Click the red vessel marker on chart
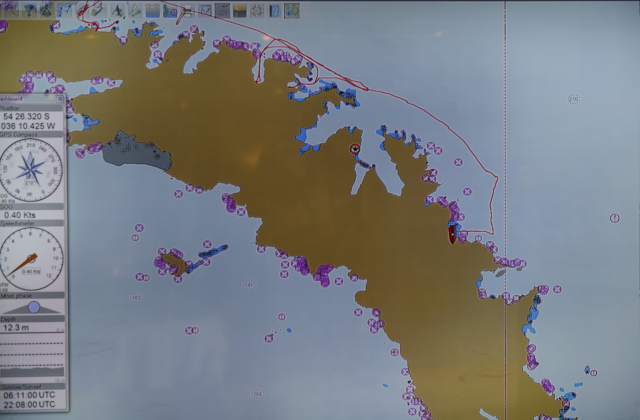 [452, 234]
